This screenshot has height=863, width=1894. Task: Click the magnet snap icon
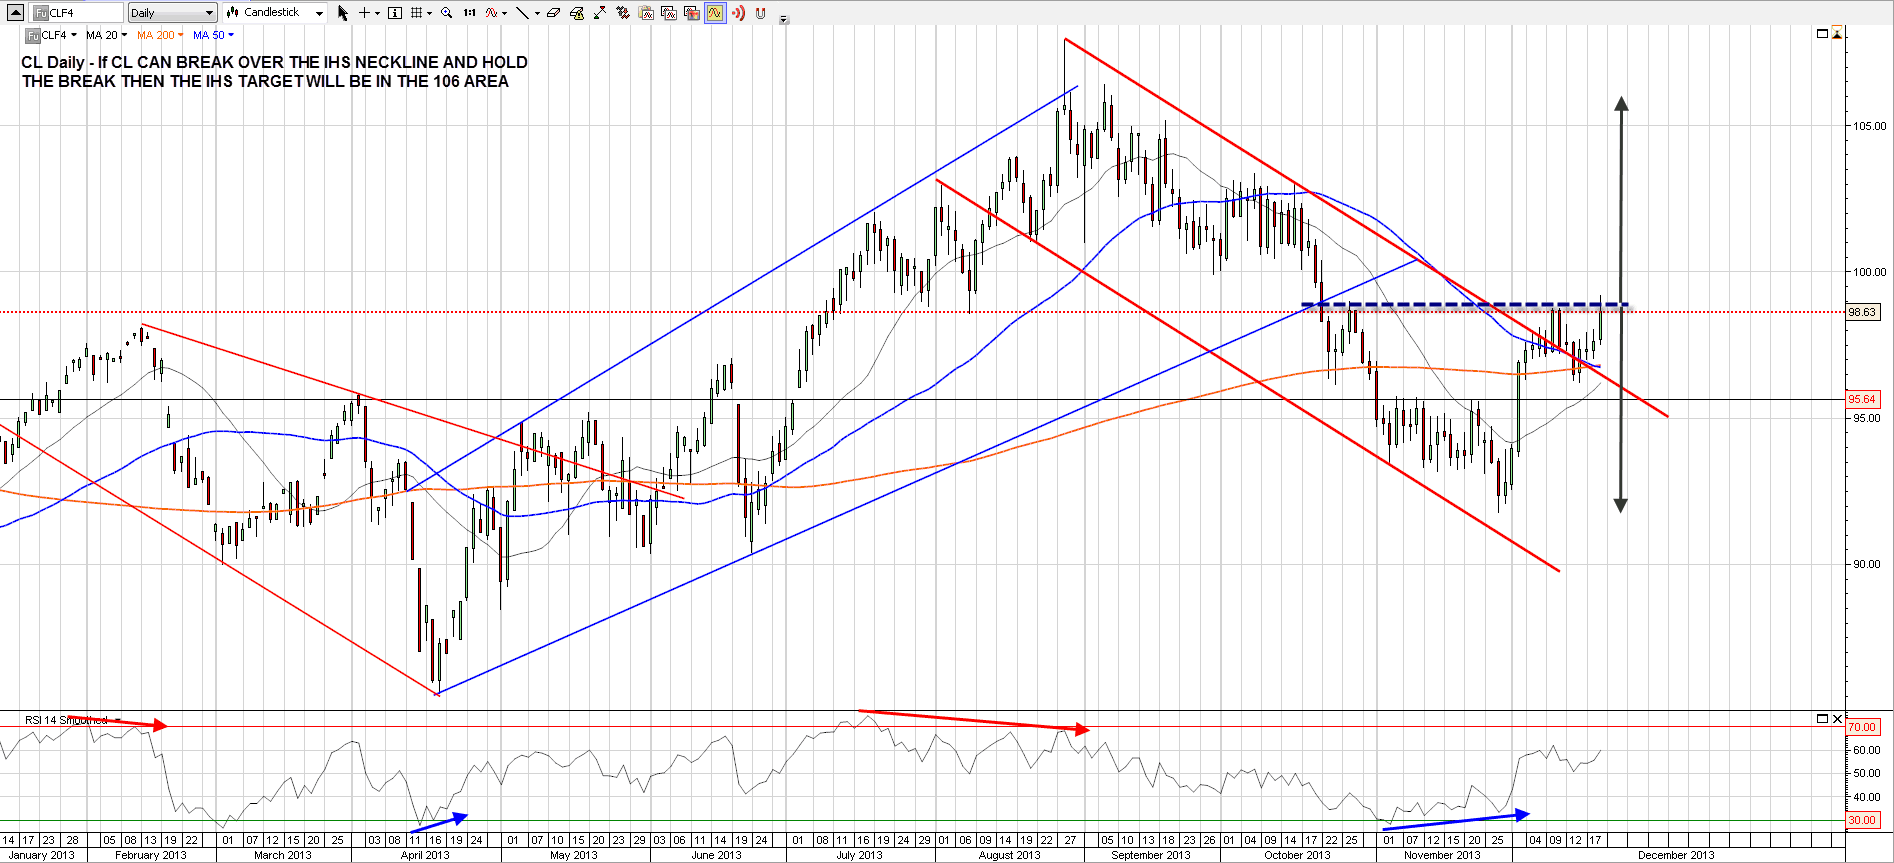click(x=760, y=13)
